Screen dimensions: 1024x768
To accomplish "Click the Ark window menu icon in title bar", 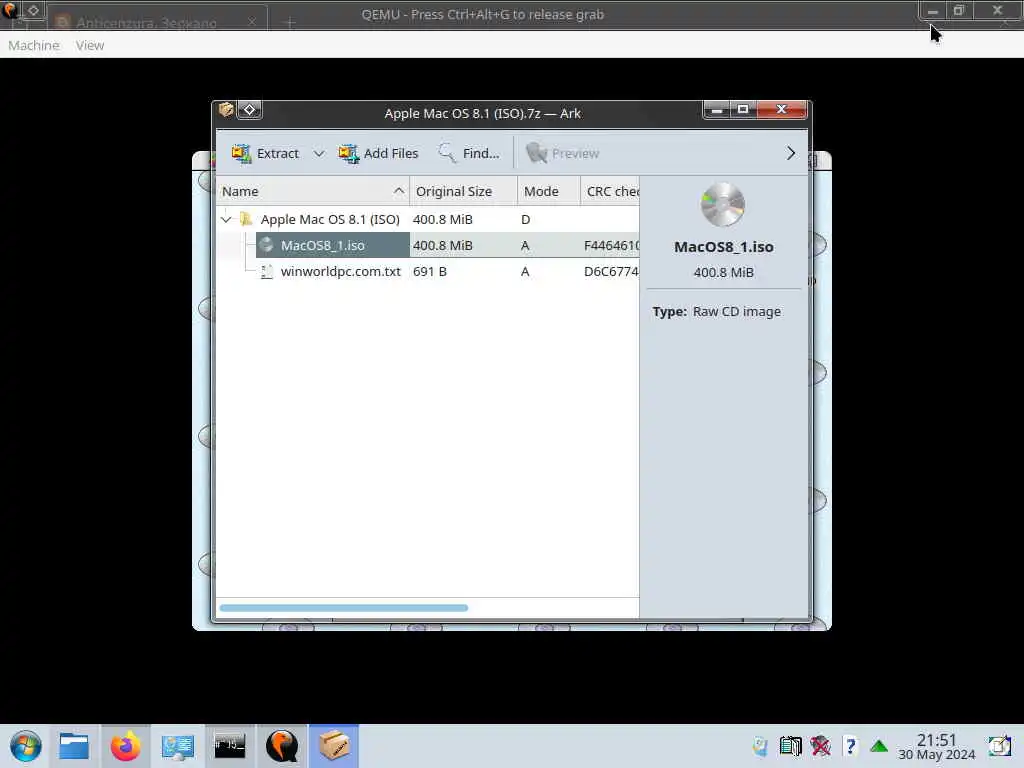I will 226,109.
